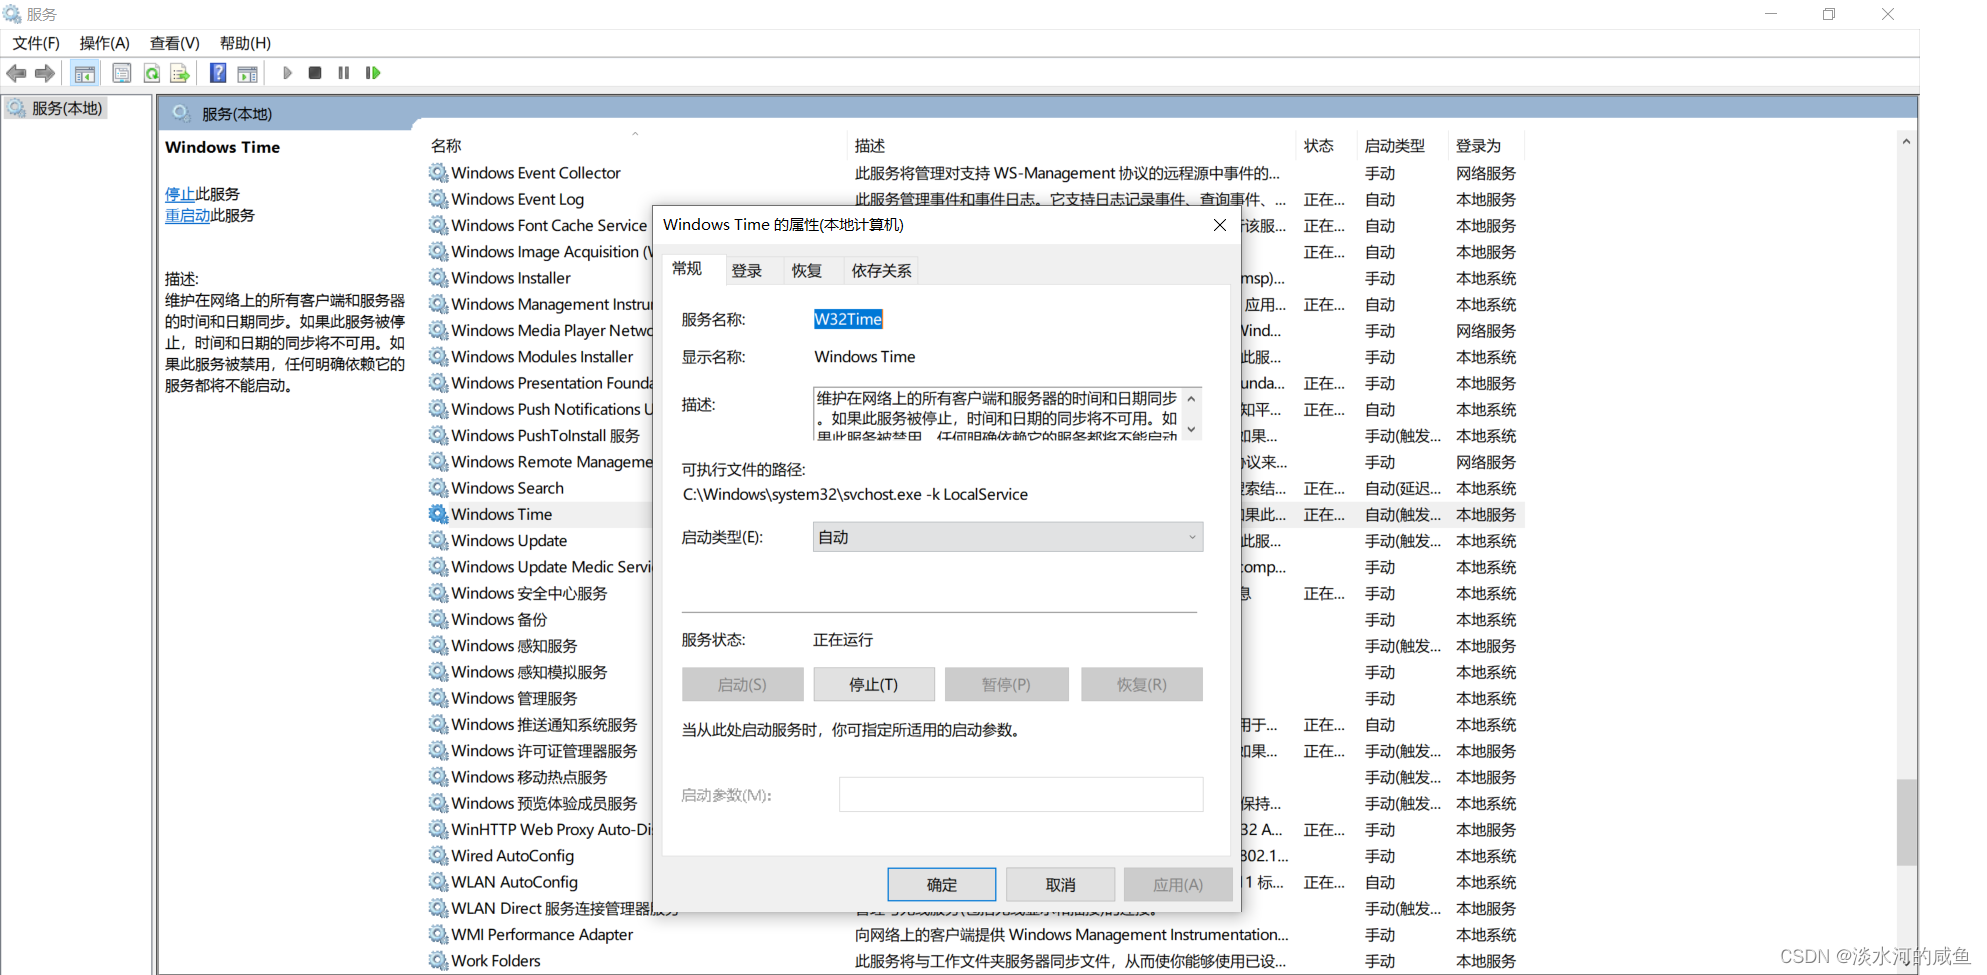Open the 文件(F) menu
1987x975 pixels.
[36, 43]
